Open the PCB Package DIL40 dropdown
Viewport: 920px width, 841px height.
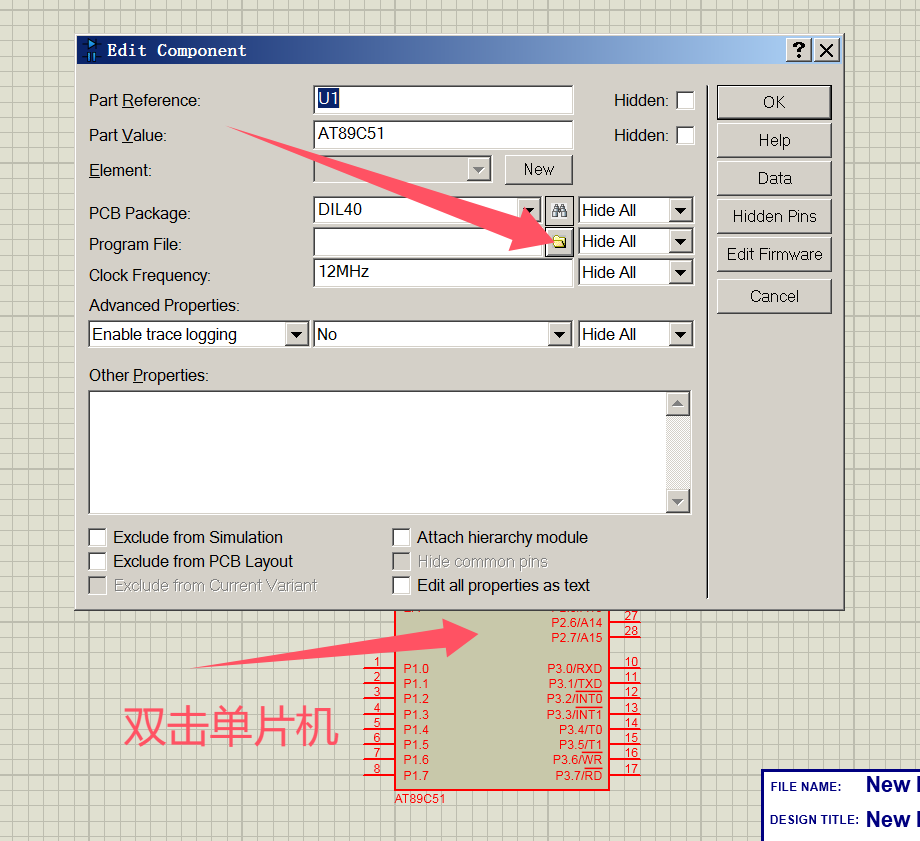coord(529,210)
